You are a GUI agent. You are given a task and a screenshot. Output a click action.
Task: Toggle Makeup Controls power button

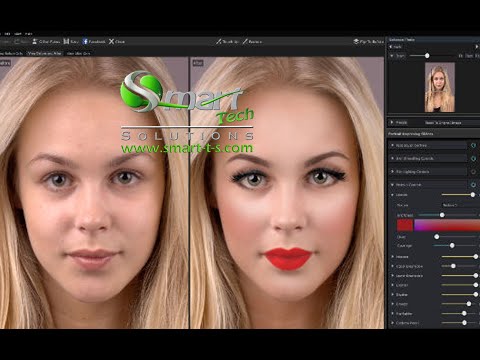point(473,184)
